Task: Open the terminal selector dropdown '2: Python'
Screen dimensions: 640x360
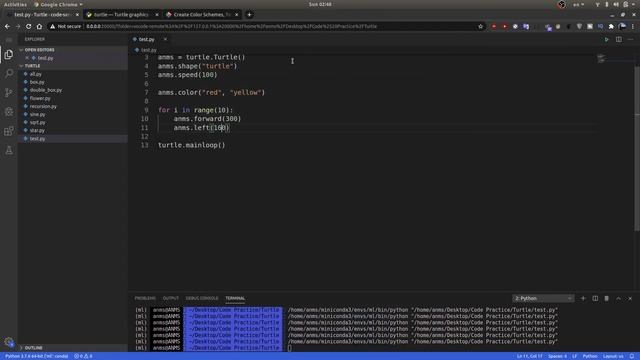Action: click(543, 298)
